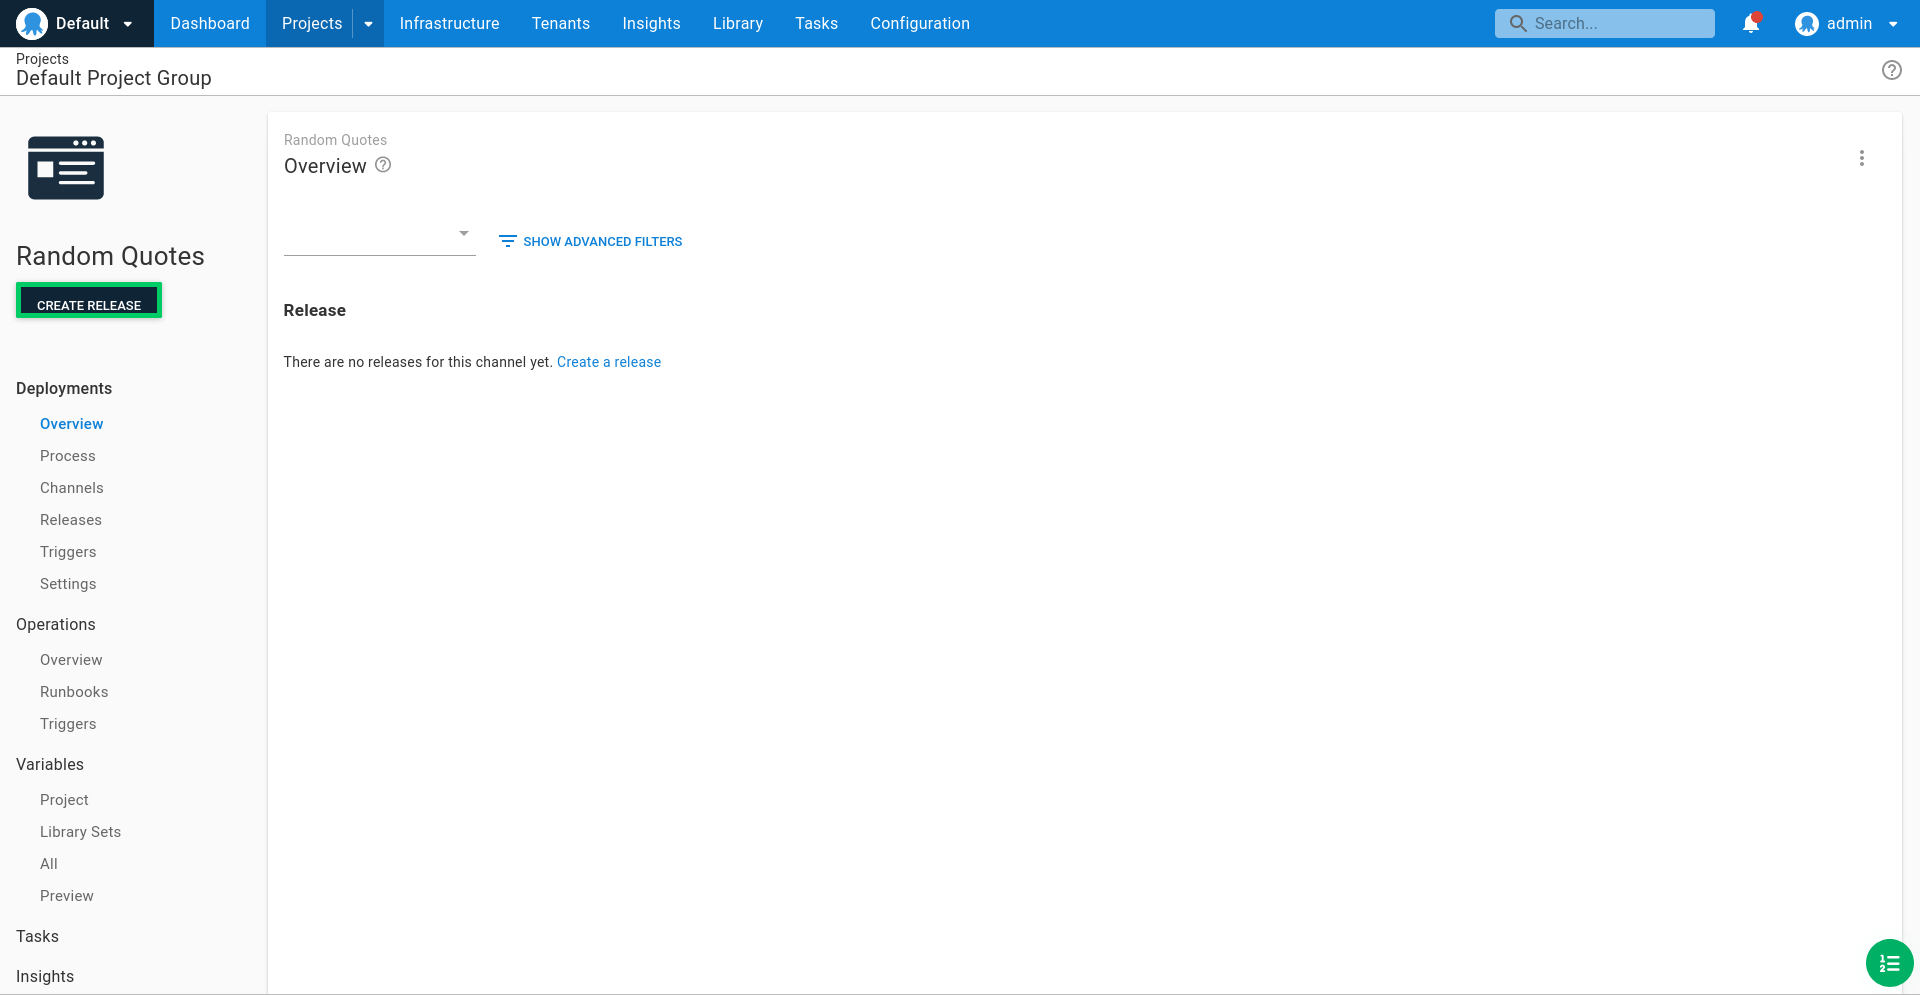Viewport: 1920px width, 995px height.
Task: Open the channel filter dropdown
Action: coord(380,236)
